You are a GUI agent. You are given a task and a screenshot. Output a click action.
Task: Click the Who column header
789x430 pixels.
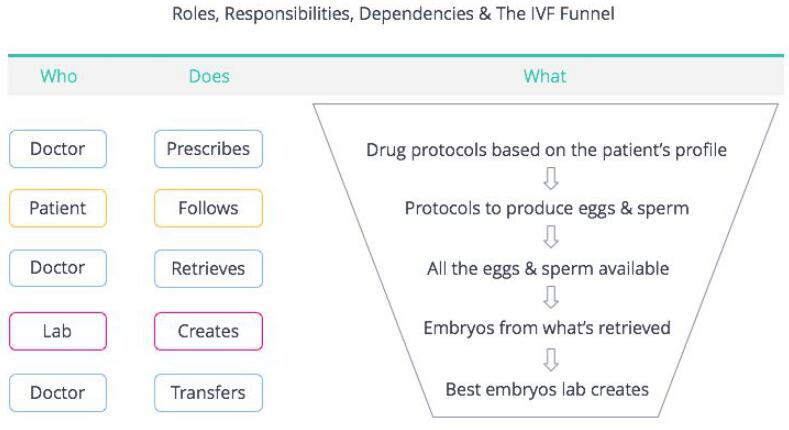[x=59, y=76]
